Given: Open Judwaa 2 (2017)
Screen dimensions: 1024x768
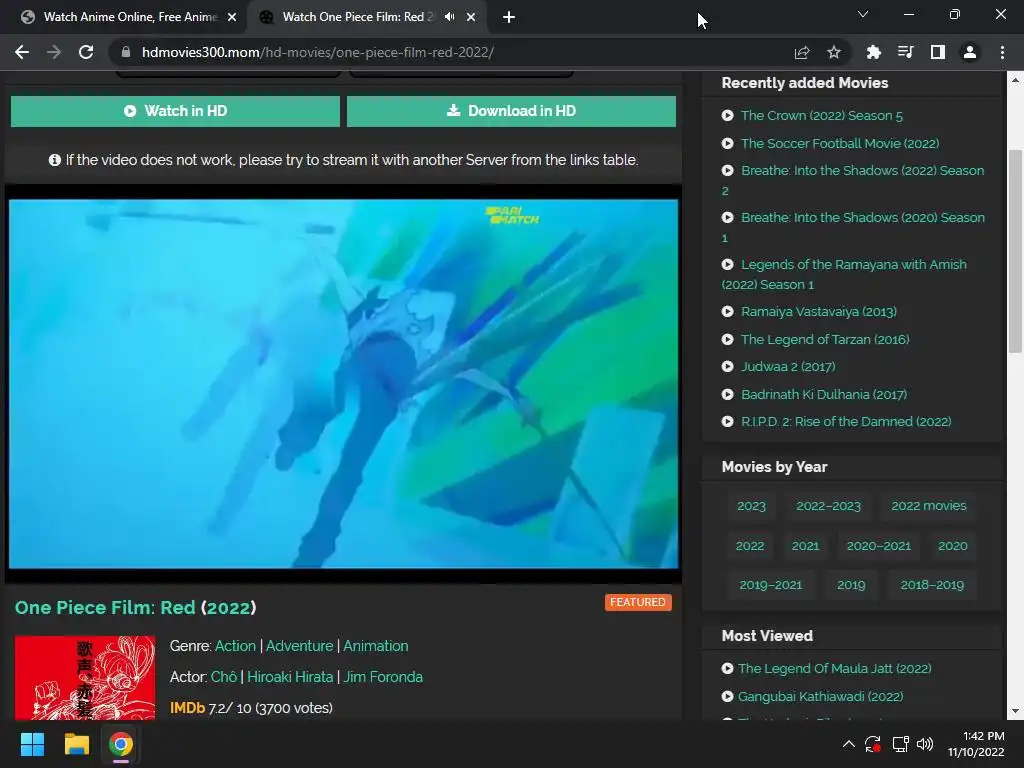Looking at the screenshot, I should point(788,366).
